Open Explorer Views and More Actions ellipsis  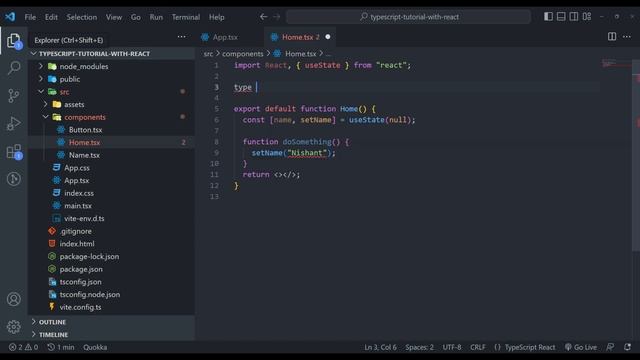pyautogui.click(x=181, y=37)
